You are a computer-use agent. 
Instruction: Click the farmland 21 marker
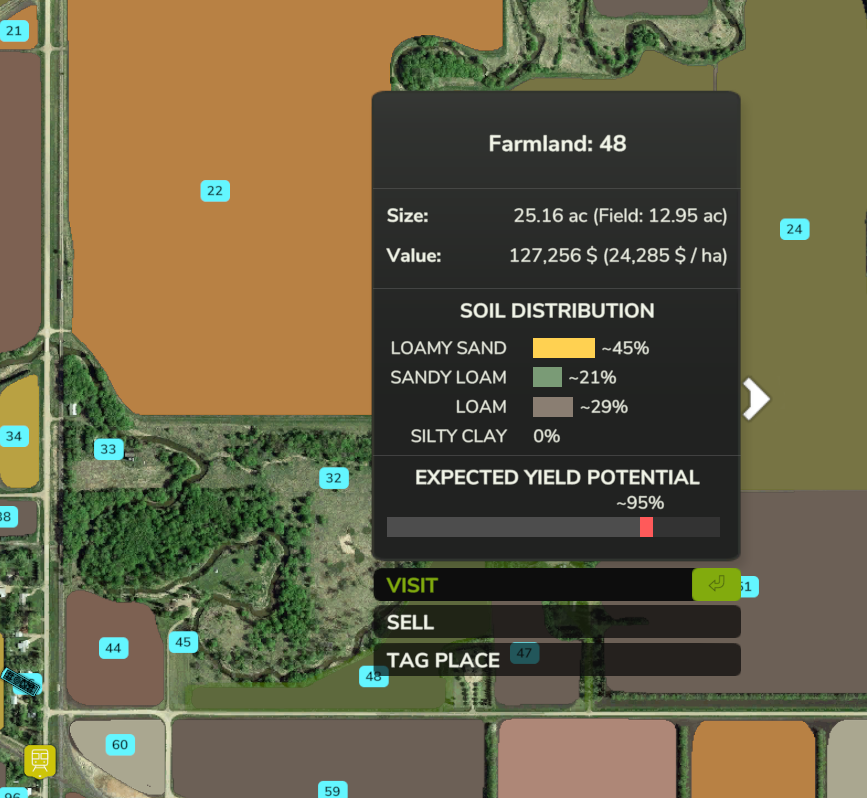tap(14, 31)
